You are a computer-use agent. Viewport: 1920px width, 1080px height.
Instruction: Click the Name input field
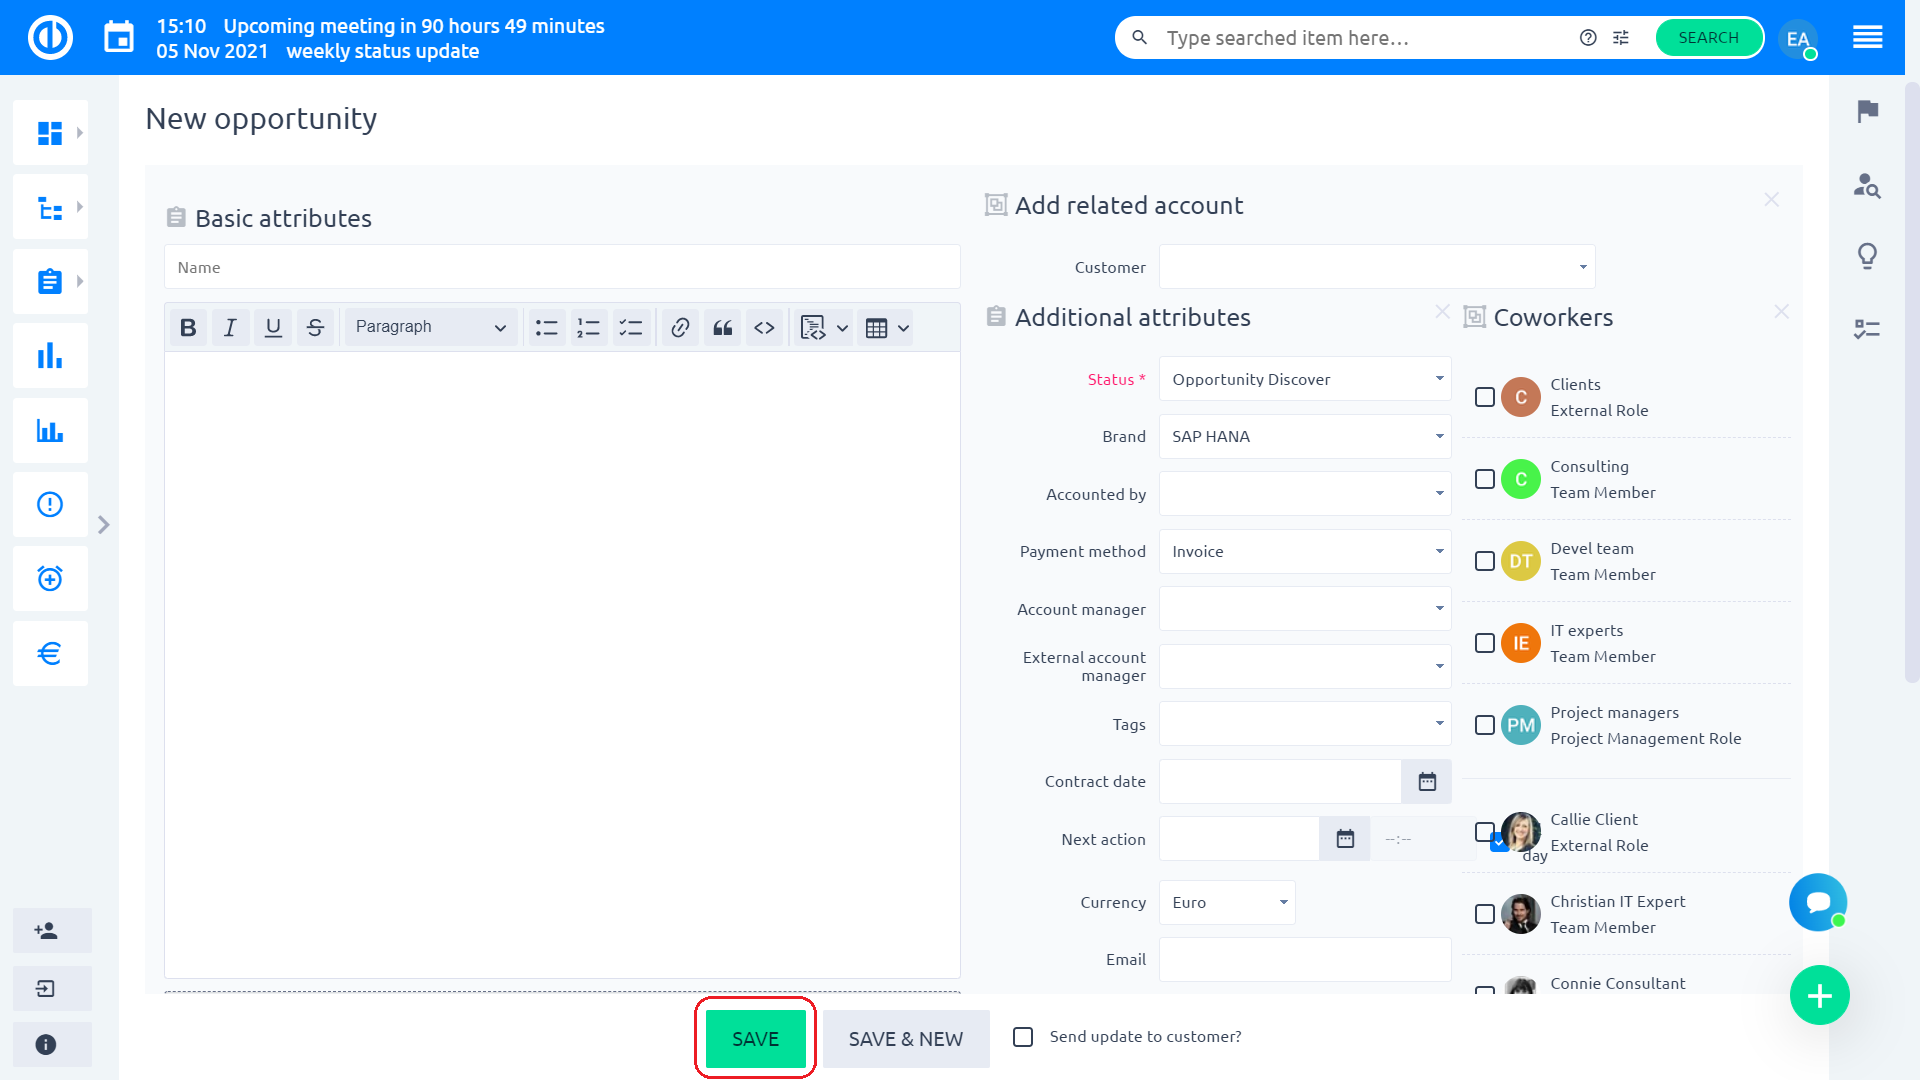coord(562,267)
